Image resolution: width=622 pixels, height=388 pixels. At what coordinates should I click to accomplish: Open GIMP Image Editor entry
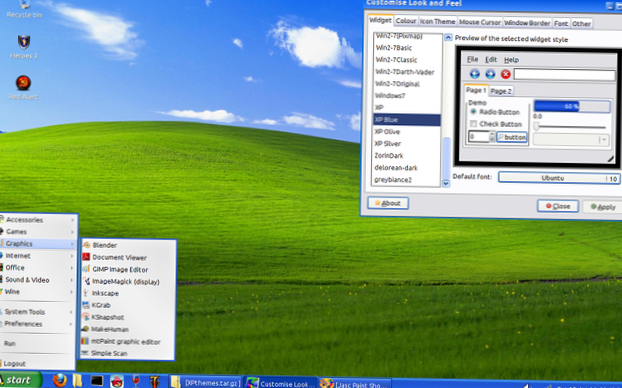coord(128,269)
